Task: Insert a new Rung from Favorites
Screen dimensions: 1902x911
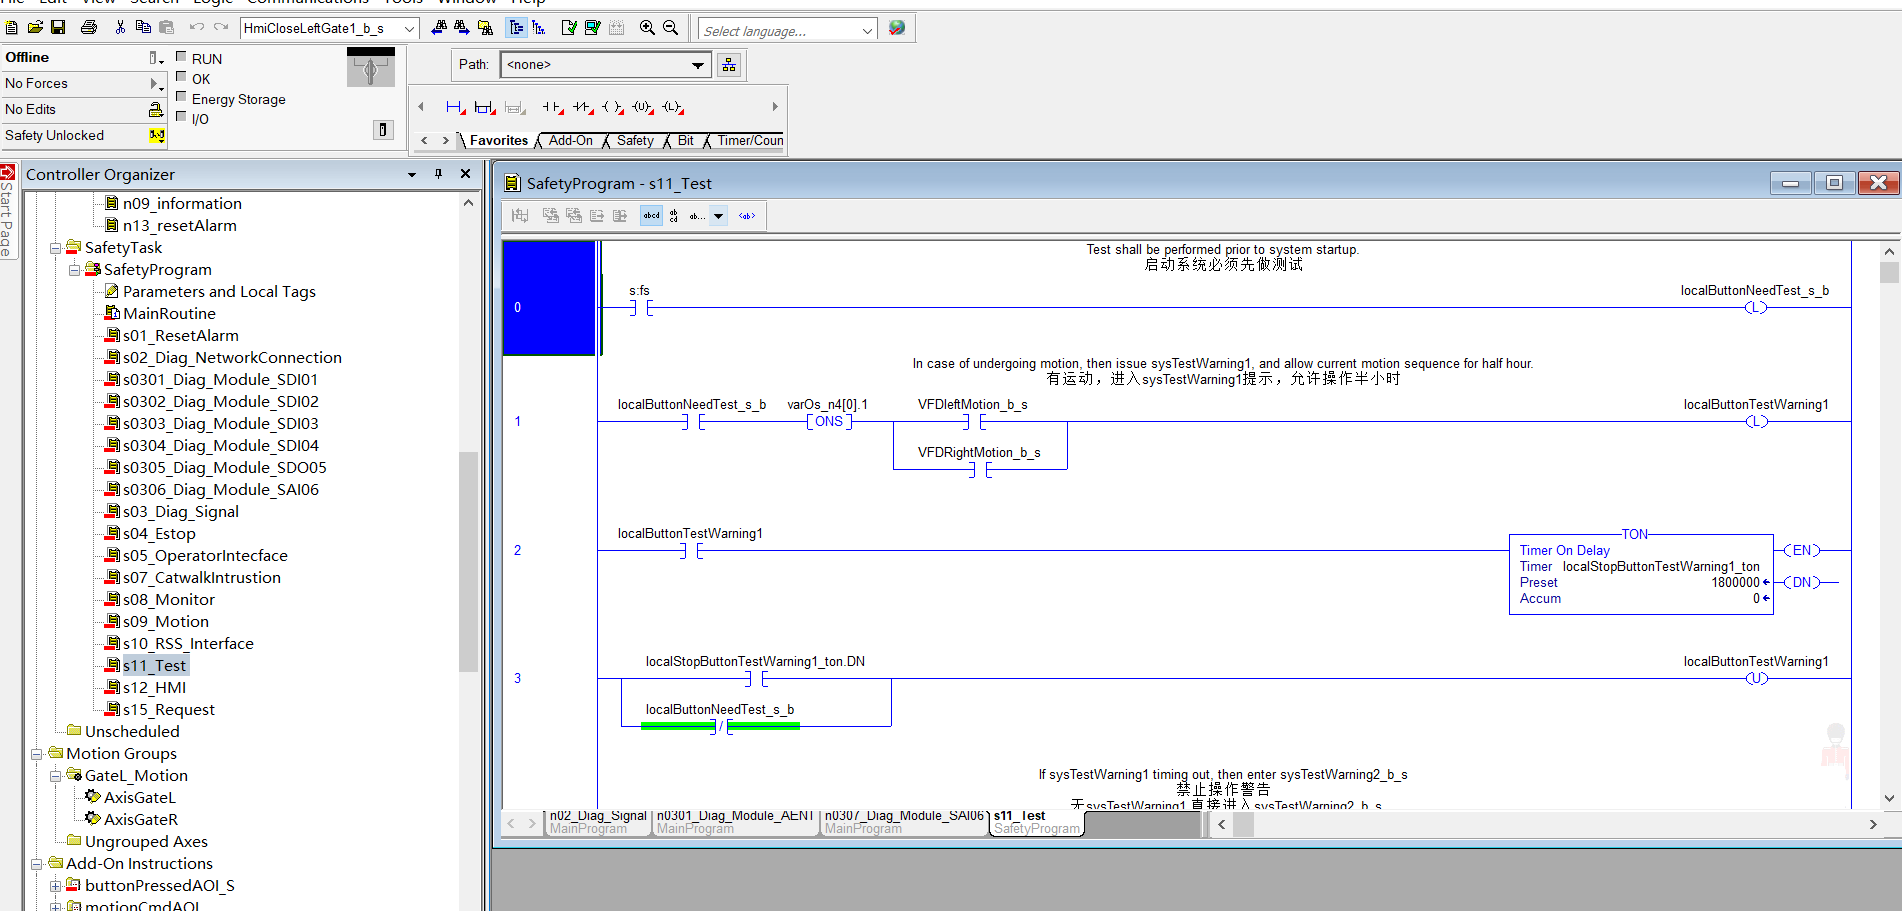Action: (455, 107)
